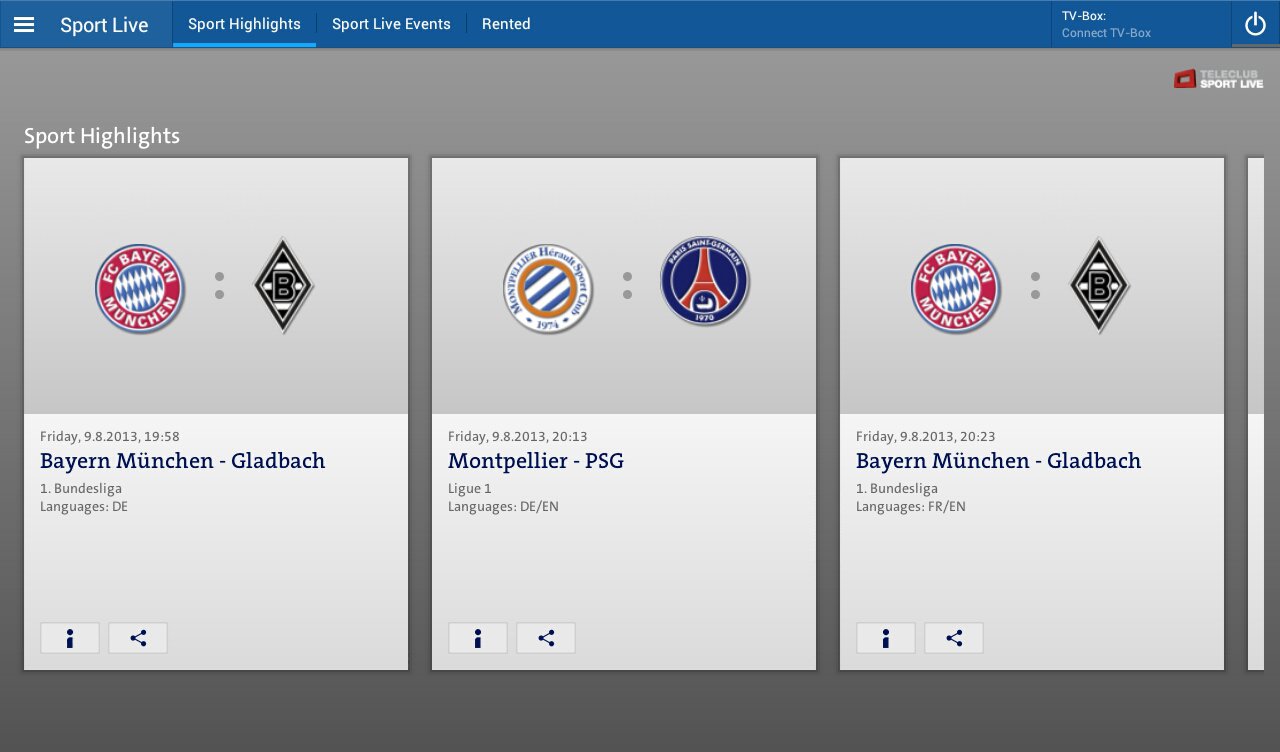Image resolution: width=1280 pixels, height=752 pixels.
Task: Switch to the Sport Highlights tab
Action: coord(244,24)
